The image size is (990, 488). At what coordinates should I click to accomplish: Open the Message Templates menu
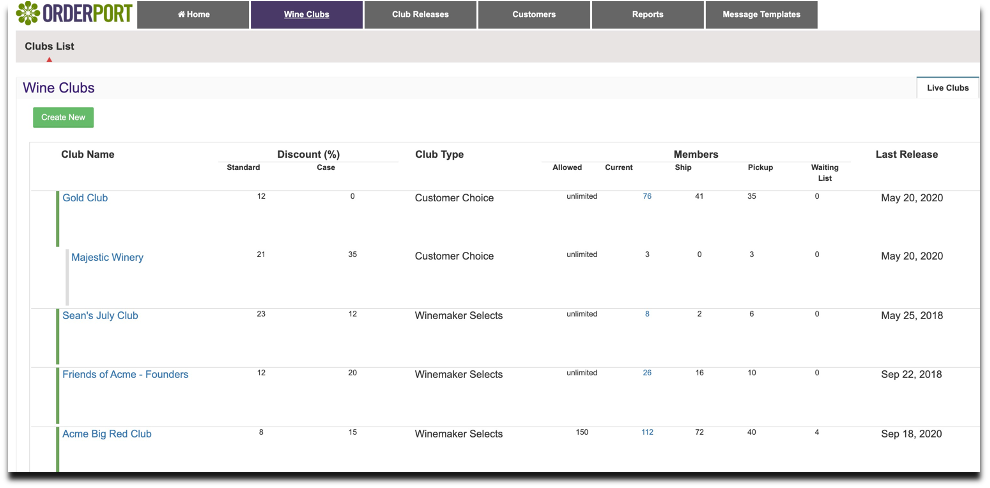pos(761,15)
